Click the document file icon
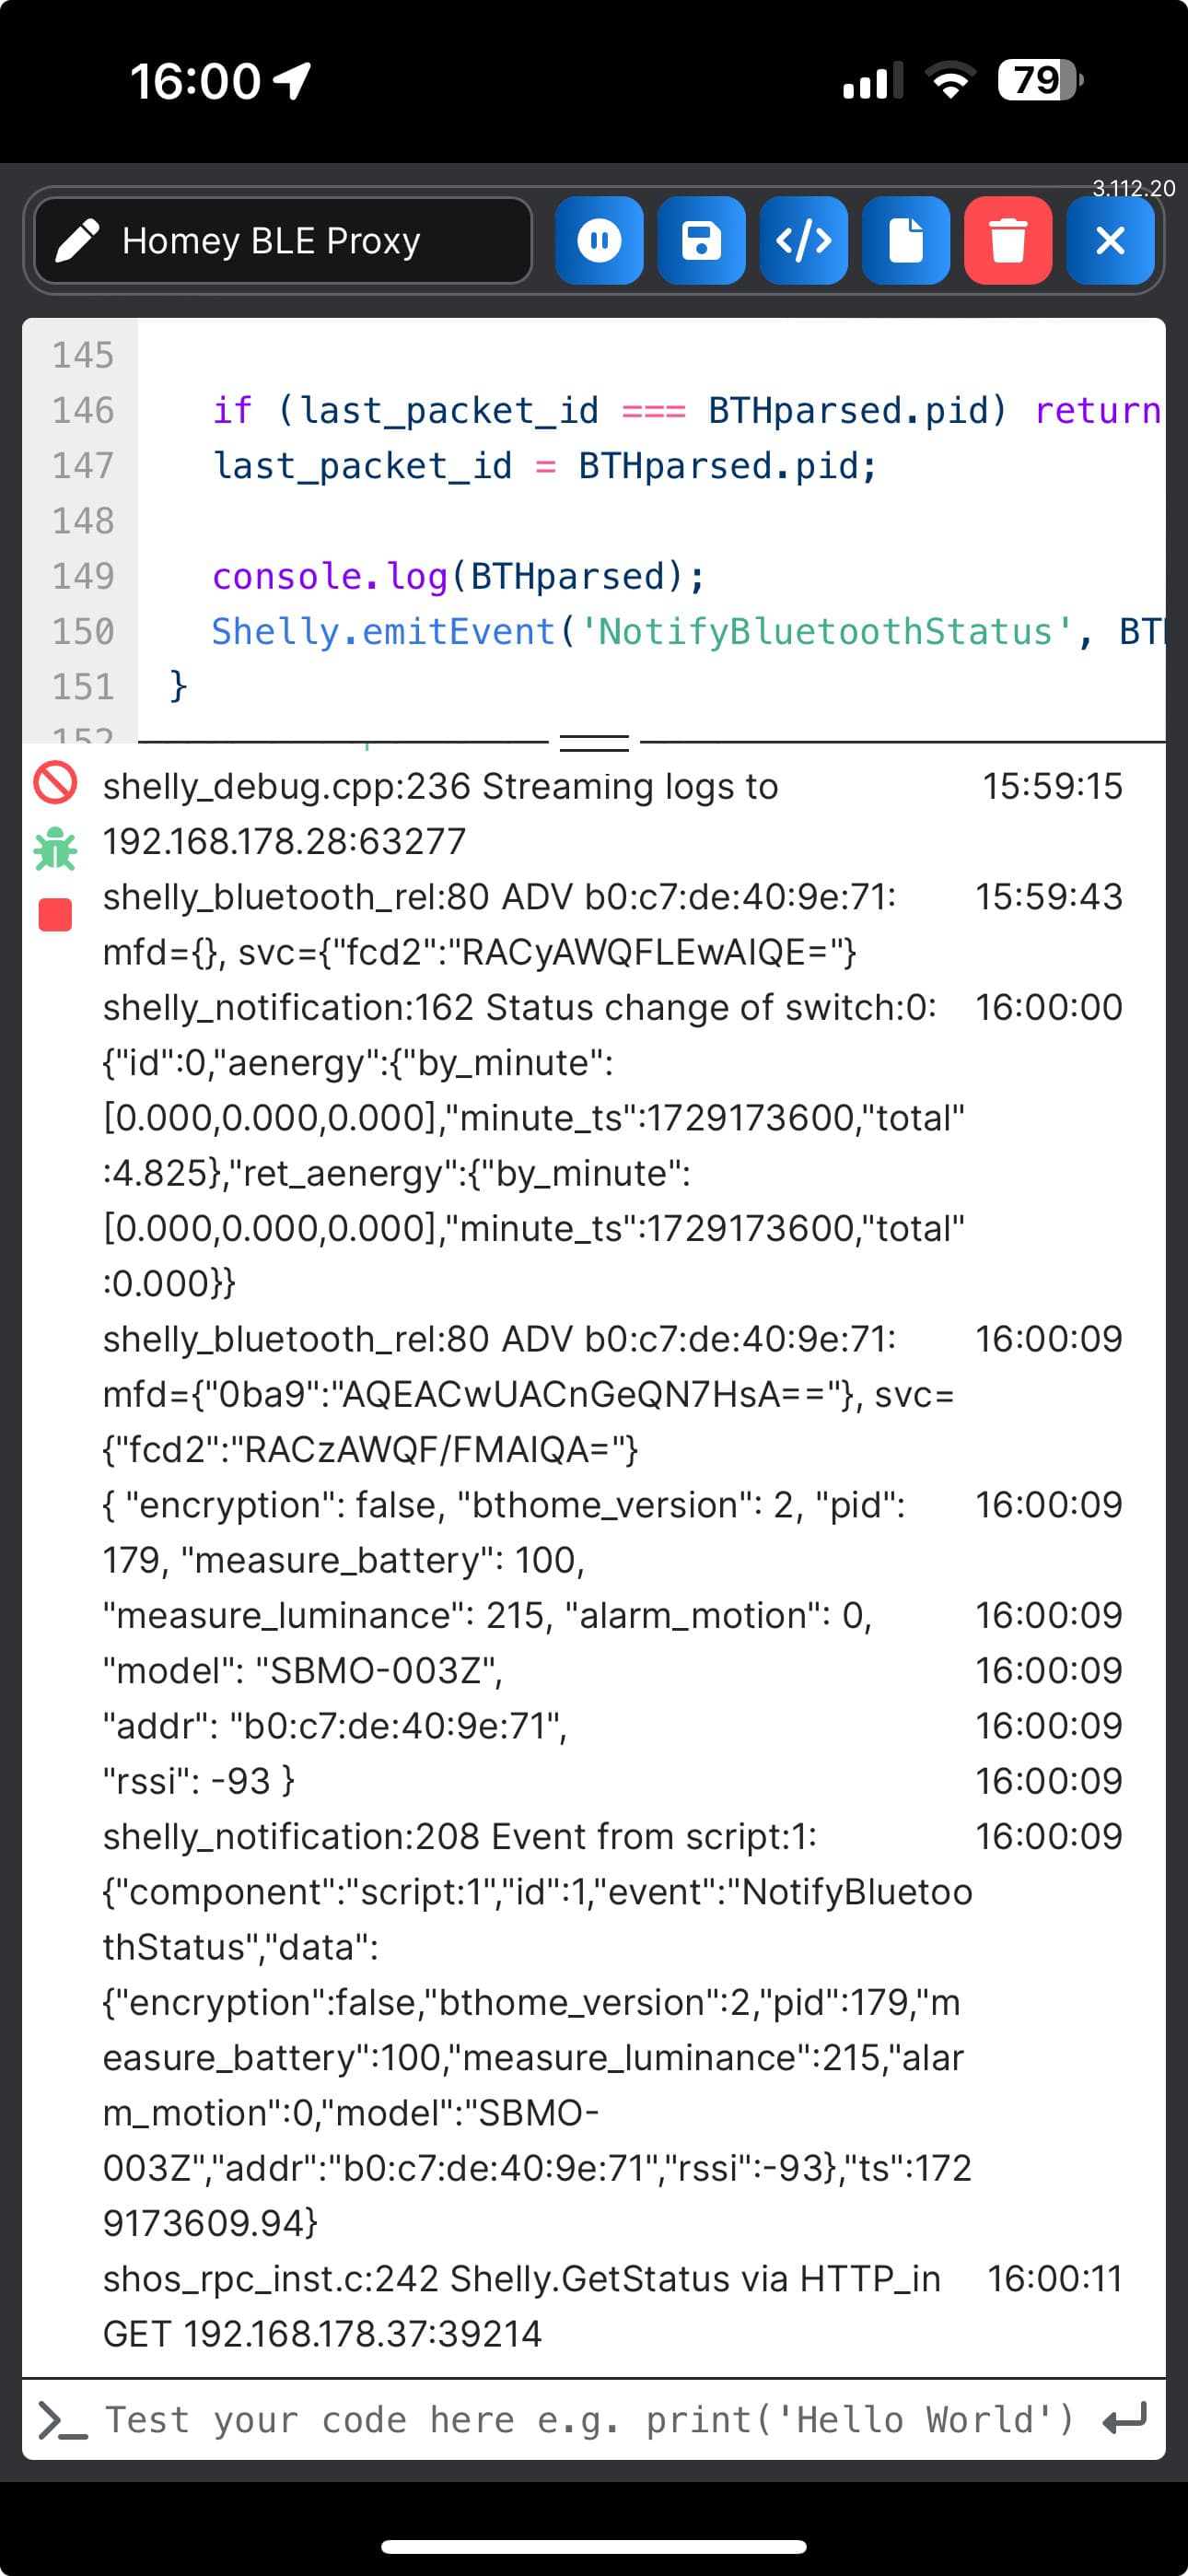1188x2576 pixels. 905,241
